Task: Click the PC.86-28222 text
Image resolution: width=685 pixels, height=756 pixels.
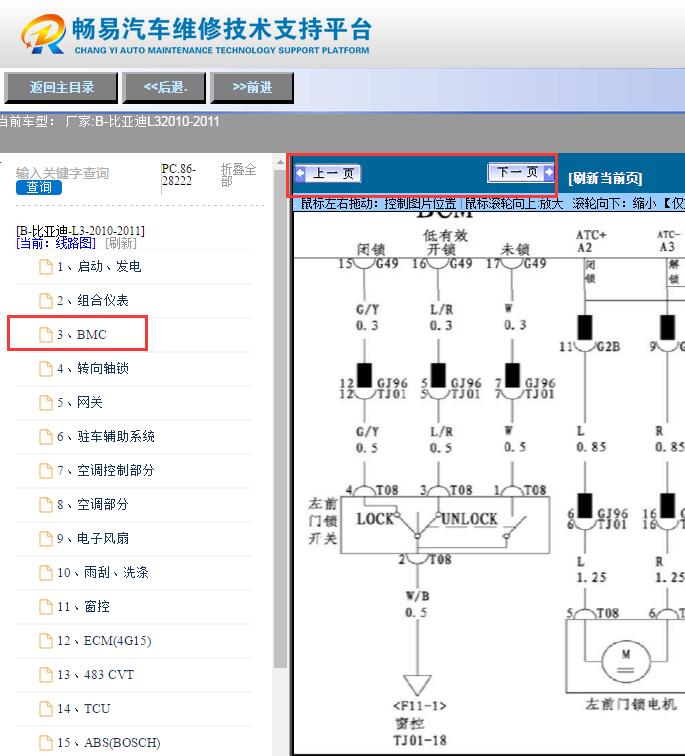Action: coord(178,175)
